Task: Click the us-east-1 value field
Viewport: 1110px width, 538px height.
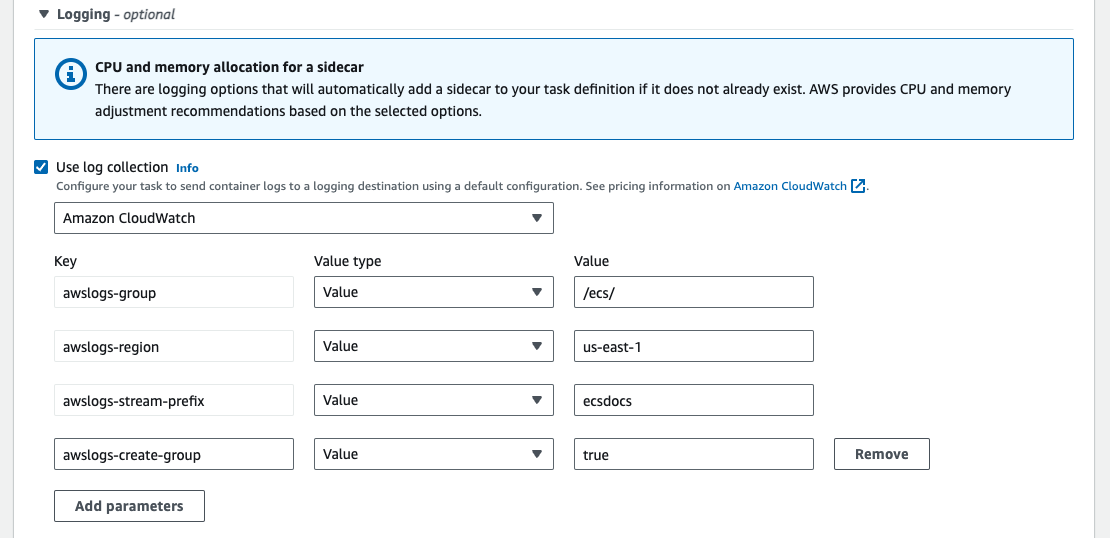Action: [694, 346]
